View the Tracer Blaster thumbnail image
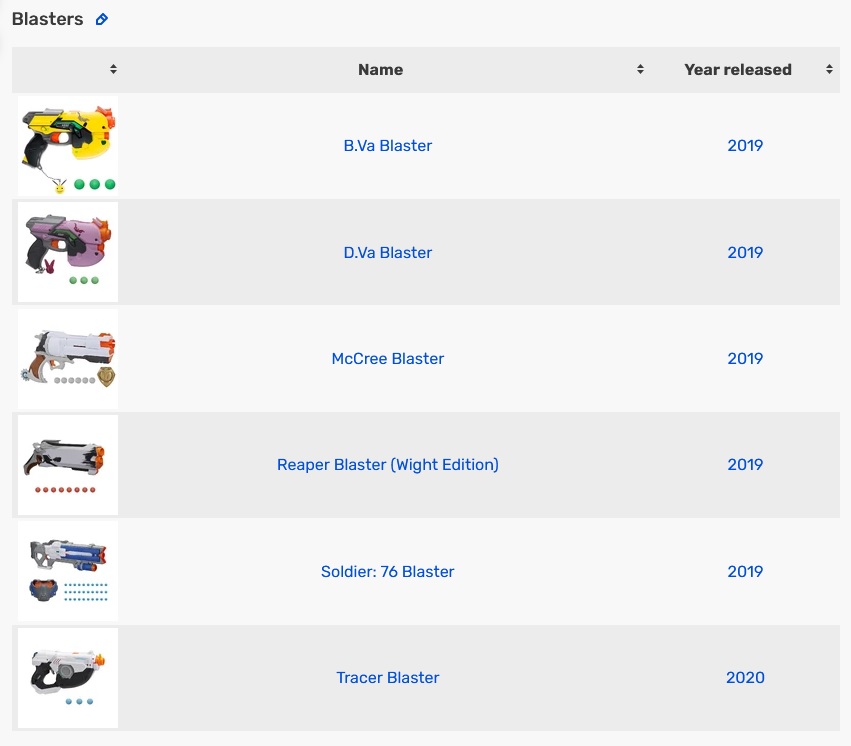851x746 pixels. click(68, 678)
